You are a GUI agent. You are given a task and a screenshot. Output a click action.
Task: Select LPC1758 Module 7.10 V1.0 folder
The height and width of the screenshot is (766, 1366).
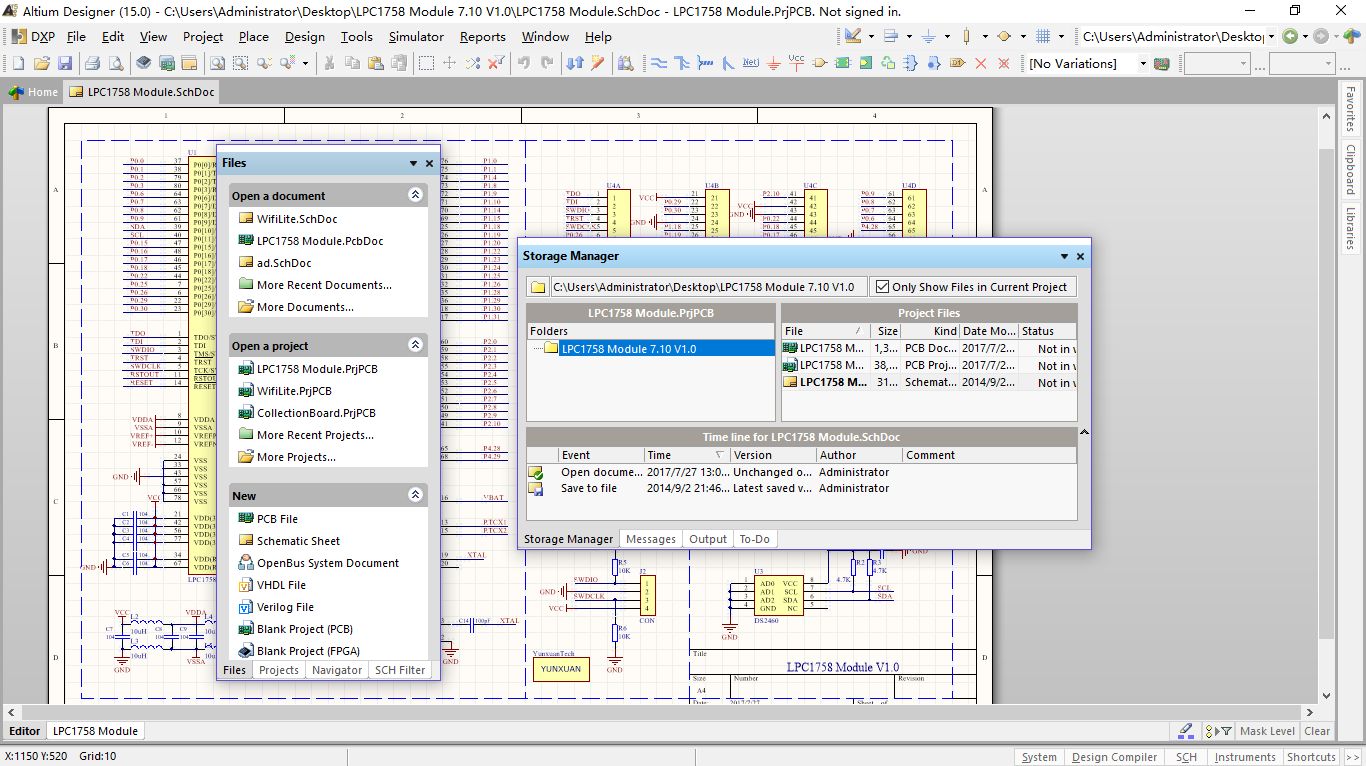point(629,349)
